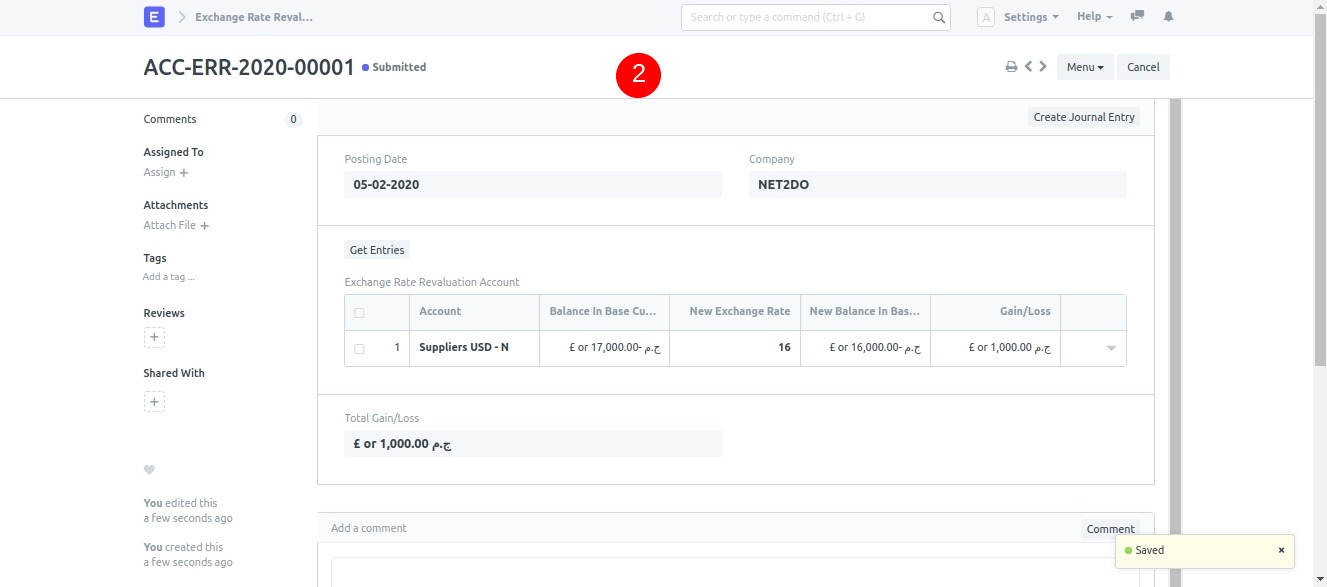Screen dimensions: 1327x587
Task: Click the Cancel button
Action: pos(1143,67)
